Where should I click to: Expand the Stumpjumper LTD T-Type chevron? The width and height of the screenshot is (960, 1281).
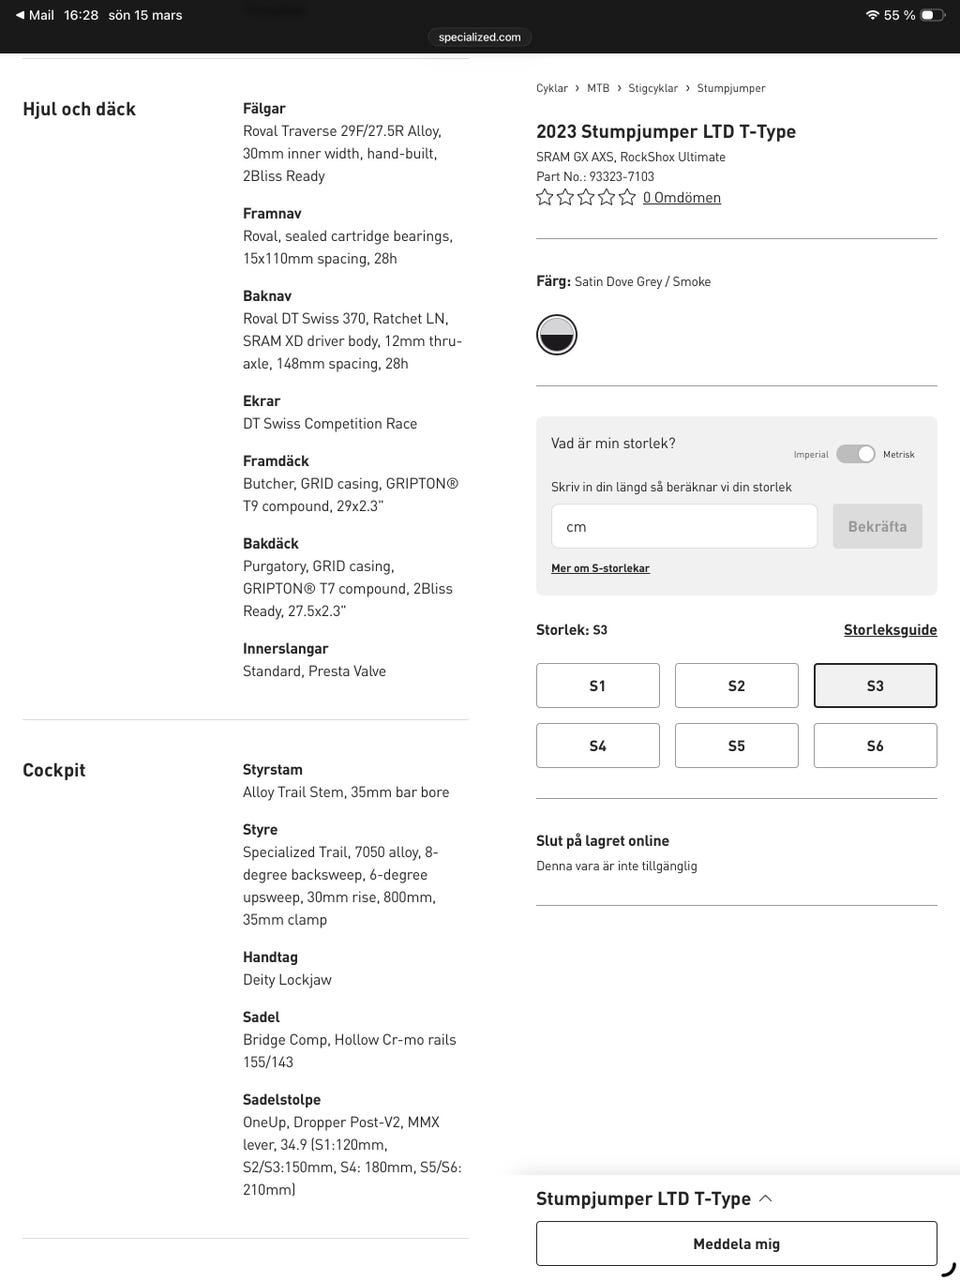pos(766,1198)
